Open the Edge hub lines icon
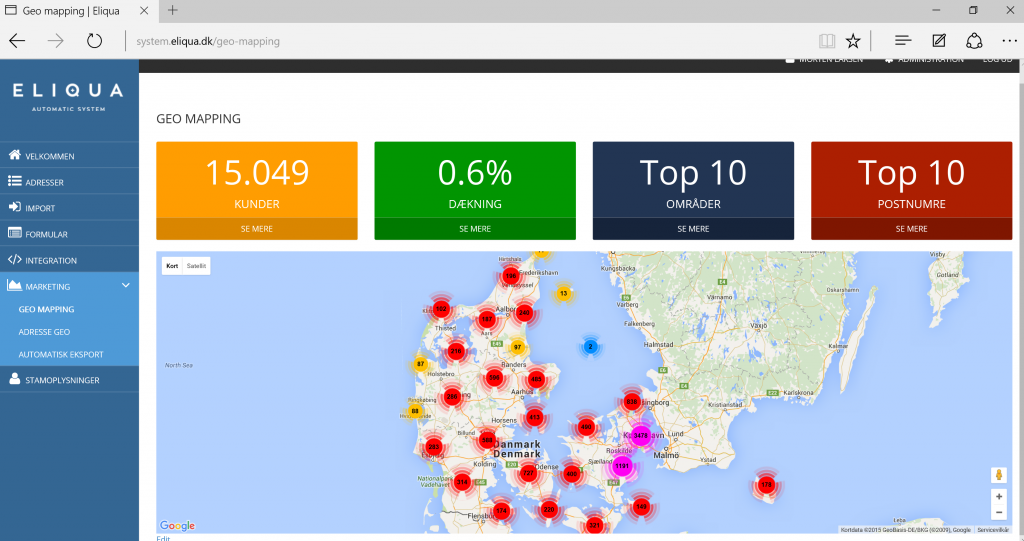Image resolution: width=1024 pixels, height=541 pixels. click(x=903, y=41)
